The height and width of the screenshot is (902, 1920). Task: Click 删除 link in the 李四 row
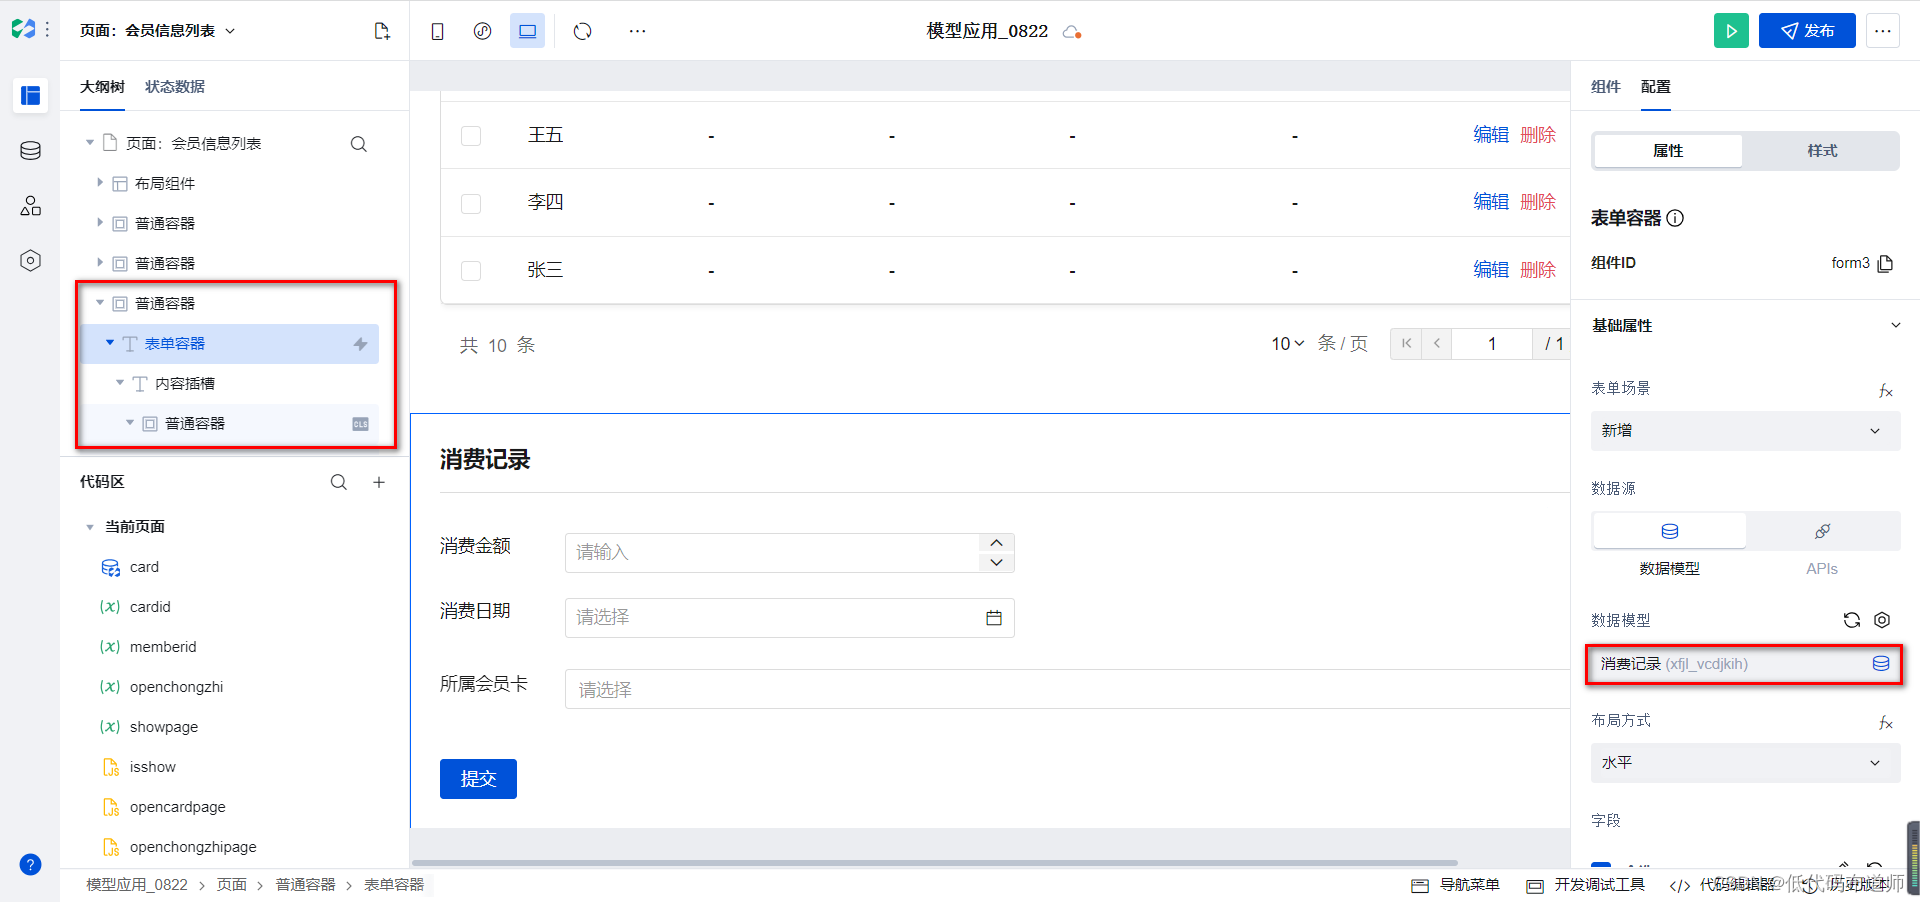coord(1538,202)
